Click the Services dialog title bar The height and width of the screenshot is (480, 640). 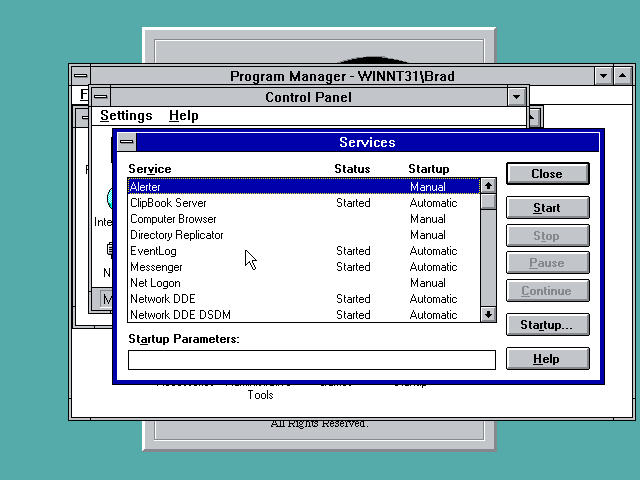click(367, 142)
